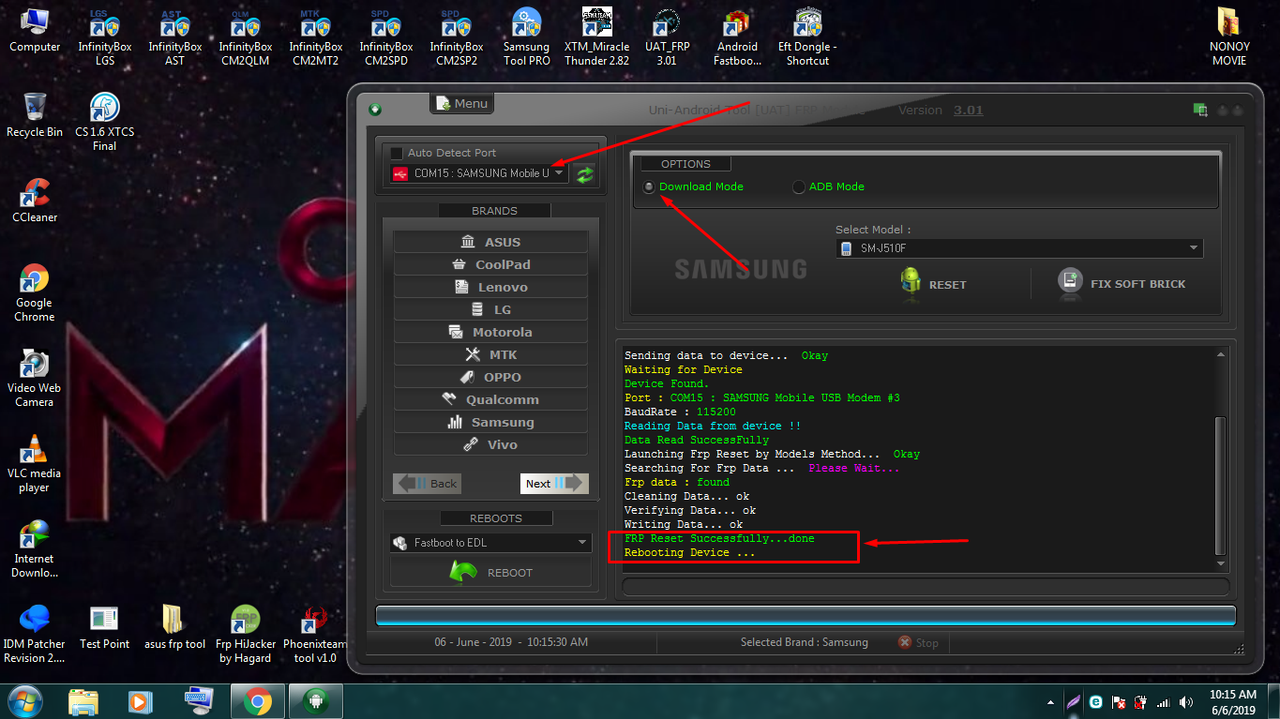Click the green window mode icon at top-right
The height and width of the screenshot is (719, 1280).
1200,110
